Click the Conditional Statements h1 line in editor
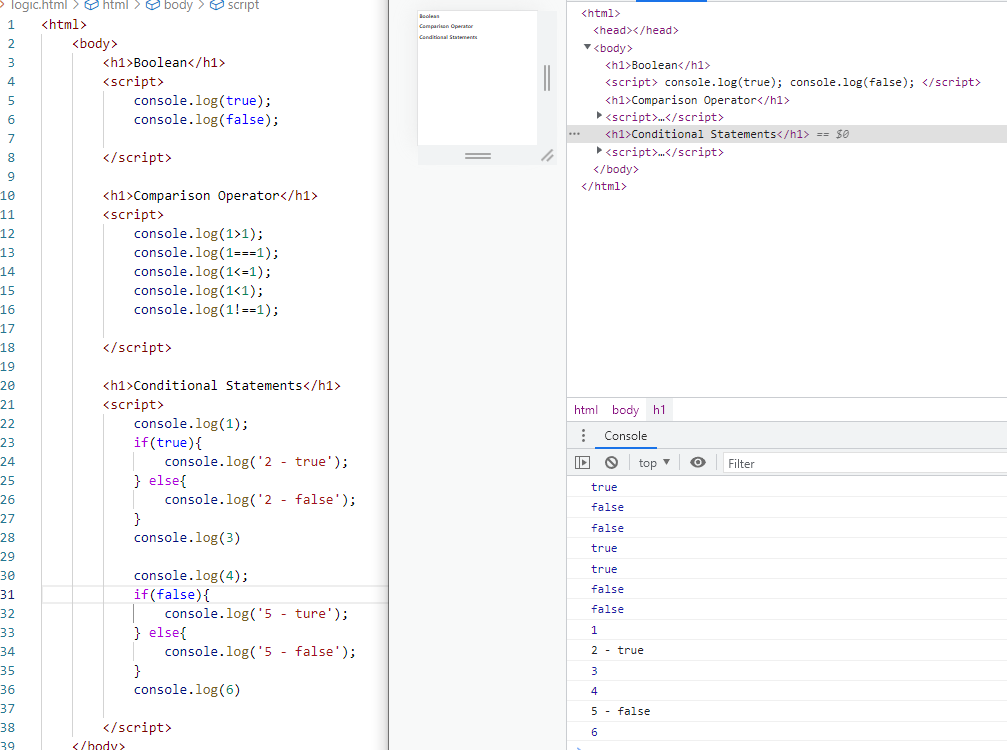This screenshot has height=750, width=1007. (x=222, y=385)
